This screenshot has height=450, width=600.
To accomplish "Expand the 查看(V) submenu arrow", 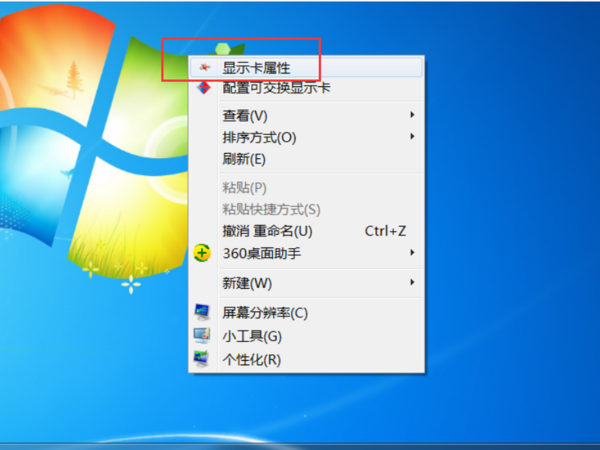I will pyautogui.click(x=412, y=115).
